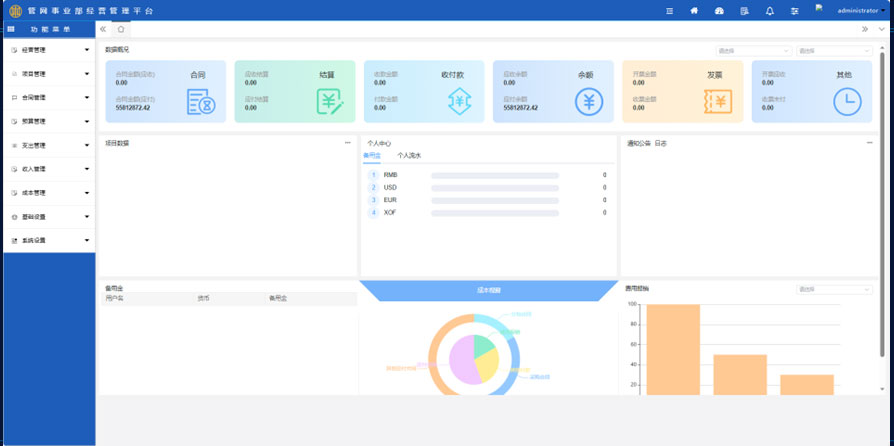894x446 pixels.
Task: Click the home icon in top header
Action: point(694,11)
